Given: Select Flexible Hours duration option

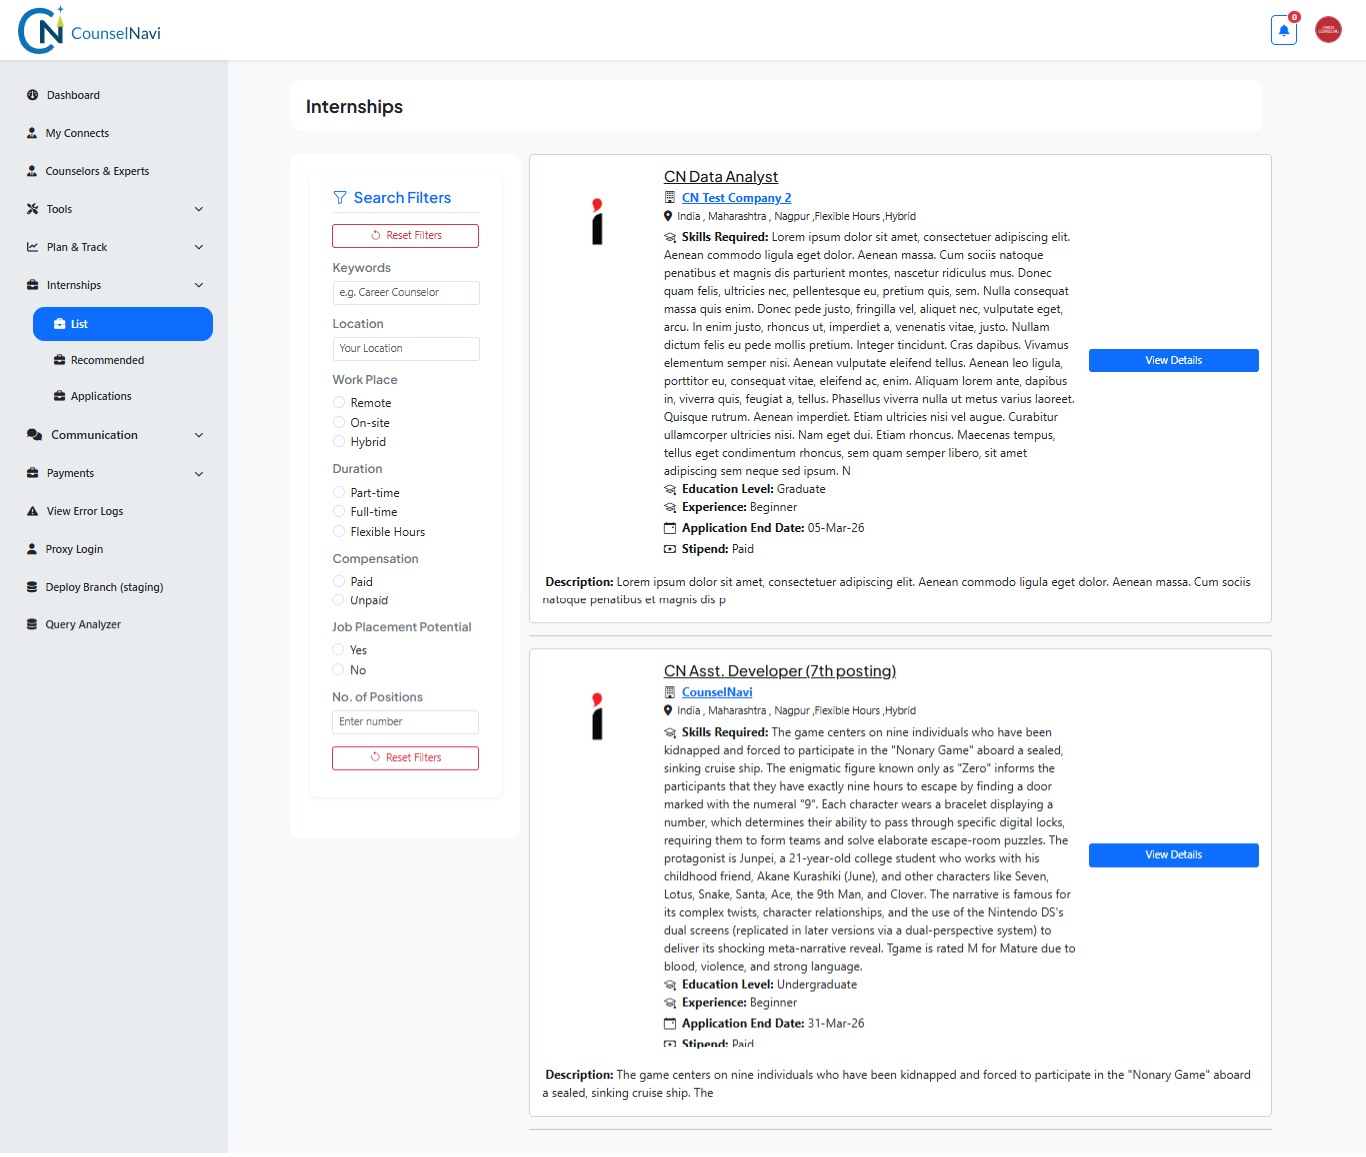Looking at the screenshot, I should click(339, 532).
